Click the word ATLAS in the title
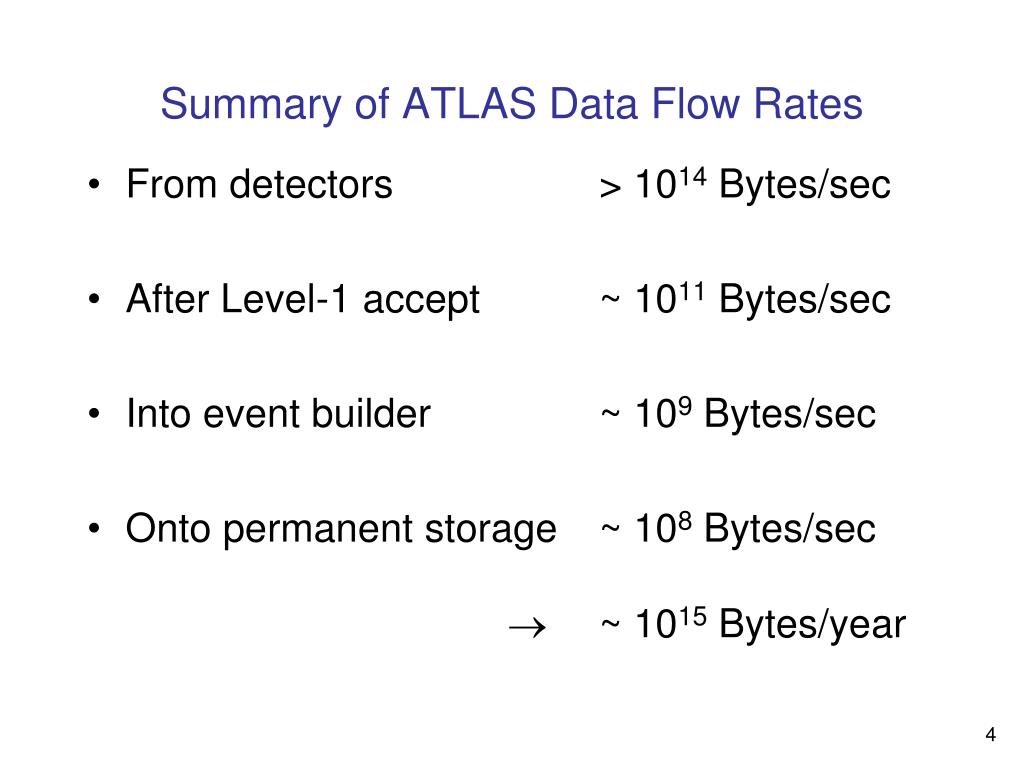Image resolution: width=1024 pixels, height=768 pixels. tap(469, 104)
